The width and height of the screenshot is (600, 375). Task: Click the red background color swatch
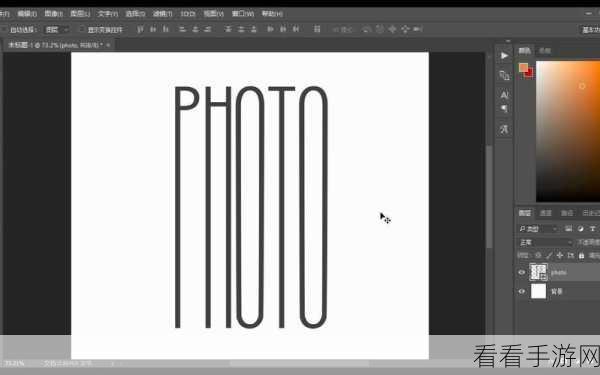[x=530, y=74]
